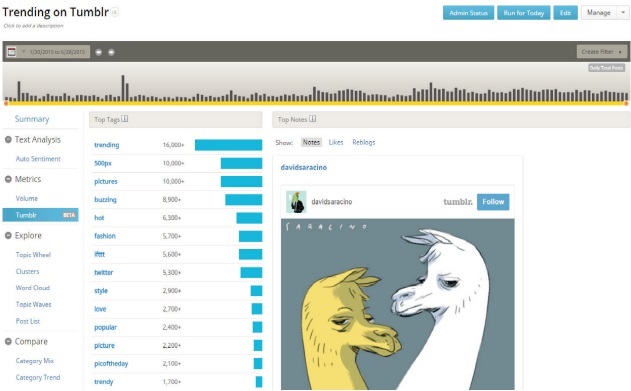Click the left orange timeline handle
631x391 pixels.
(x=6, y=103)
